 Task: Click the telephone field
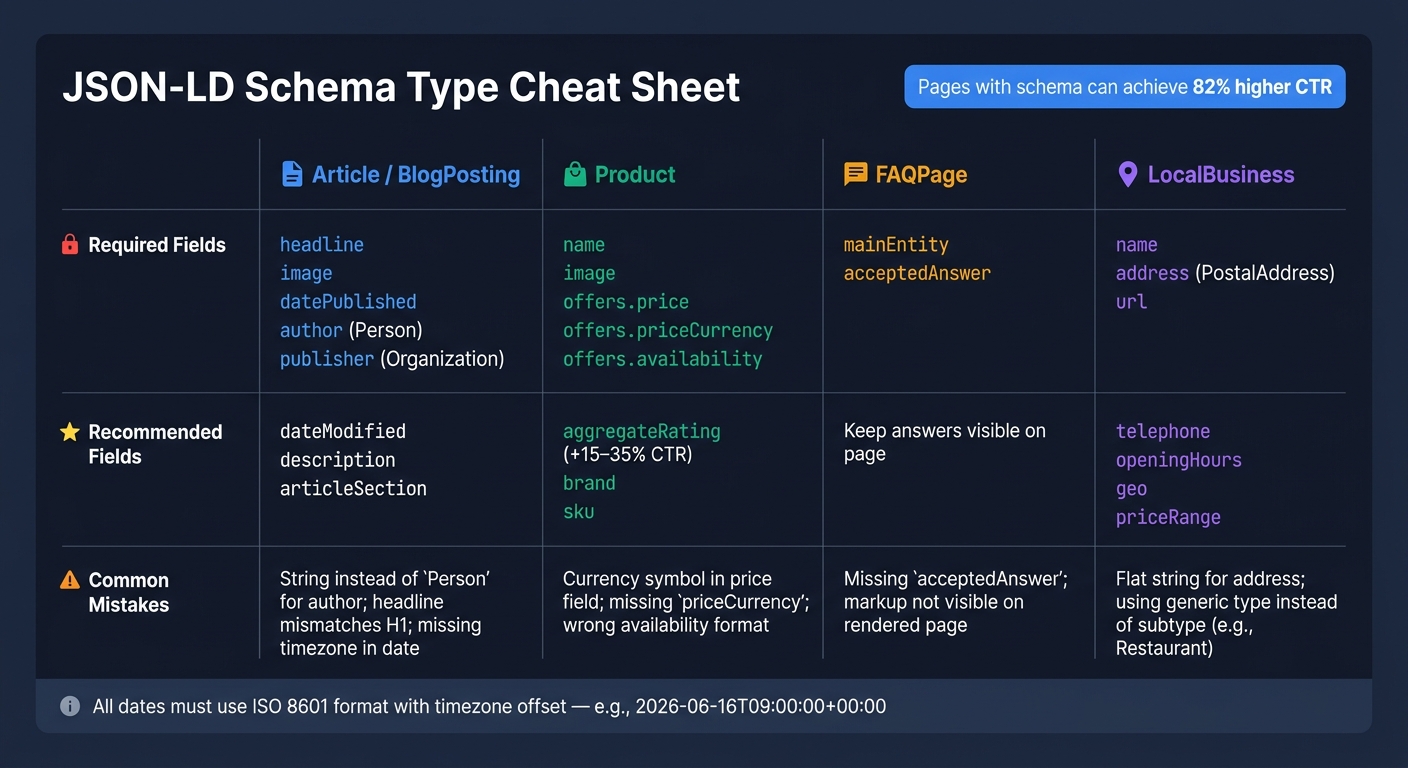pos(1163,432)
